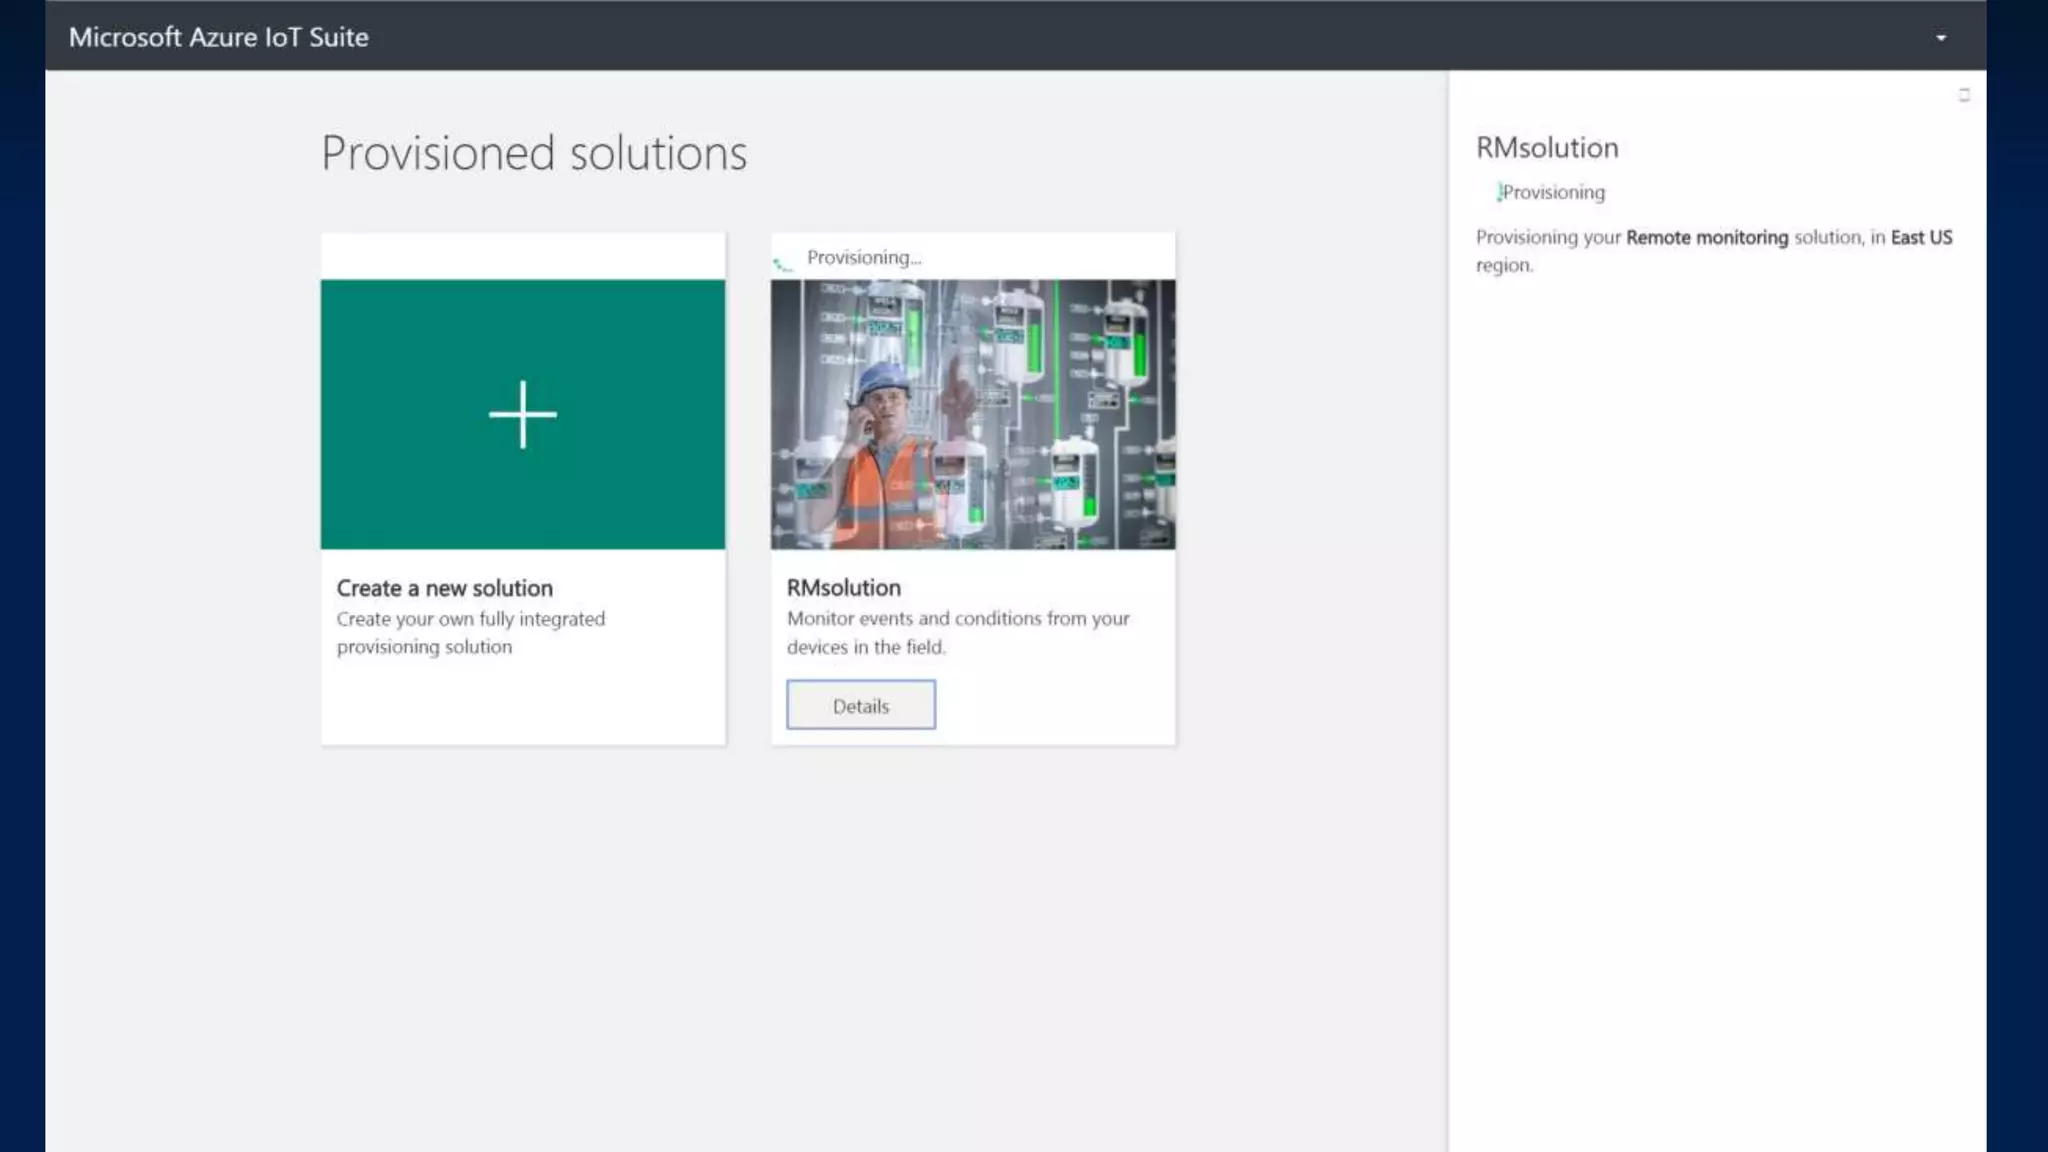Click 'Provisioning...' status text on the tile
The height and width of the screenshot is (1152, 2048).
[x=864, y=258]
